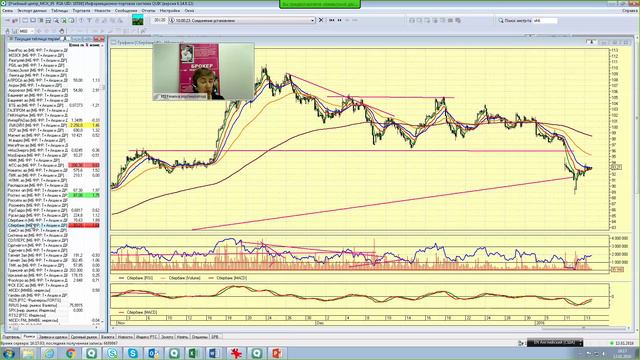The height and width of the screenshot is (360, 640).
Task: Open Excel from taskbar
Action: [x=193, y=353]
